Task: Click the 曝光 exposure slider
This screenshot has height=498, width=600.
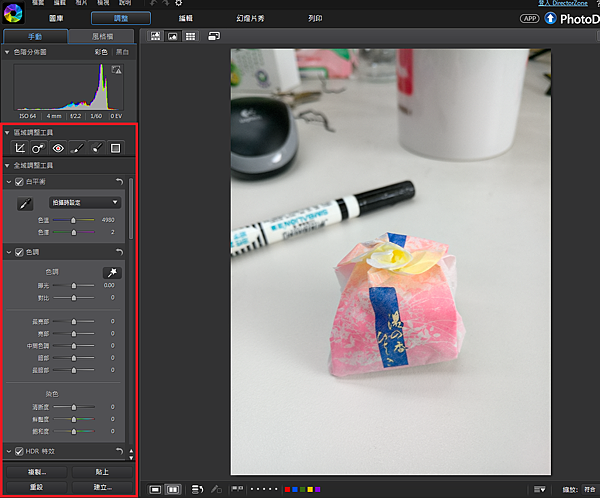Action: click(x=73, y=286)
